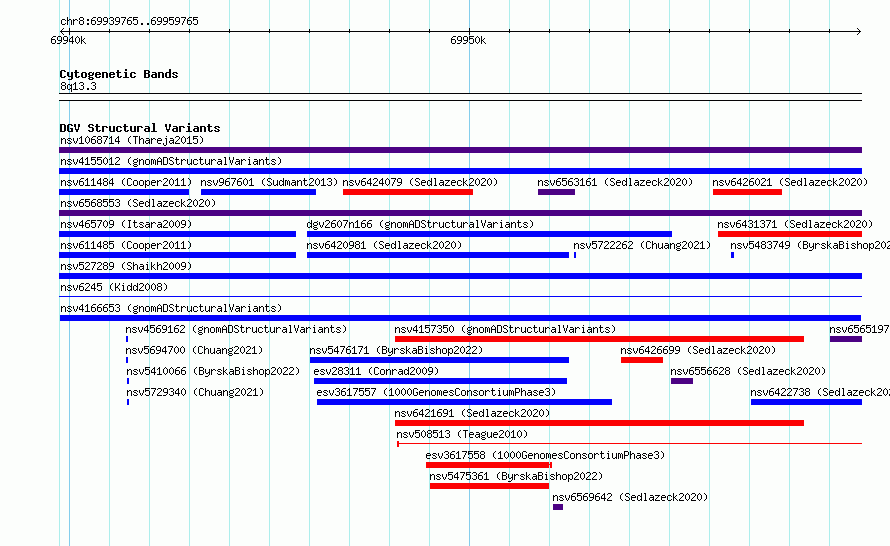Image resolution: width=890 pixels, height=546 pixels.
Task: Open the nsv5694700 (Chuang2021) label
Action: click(x=195, y=350)
